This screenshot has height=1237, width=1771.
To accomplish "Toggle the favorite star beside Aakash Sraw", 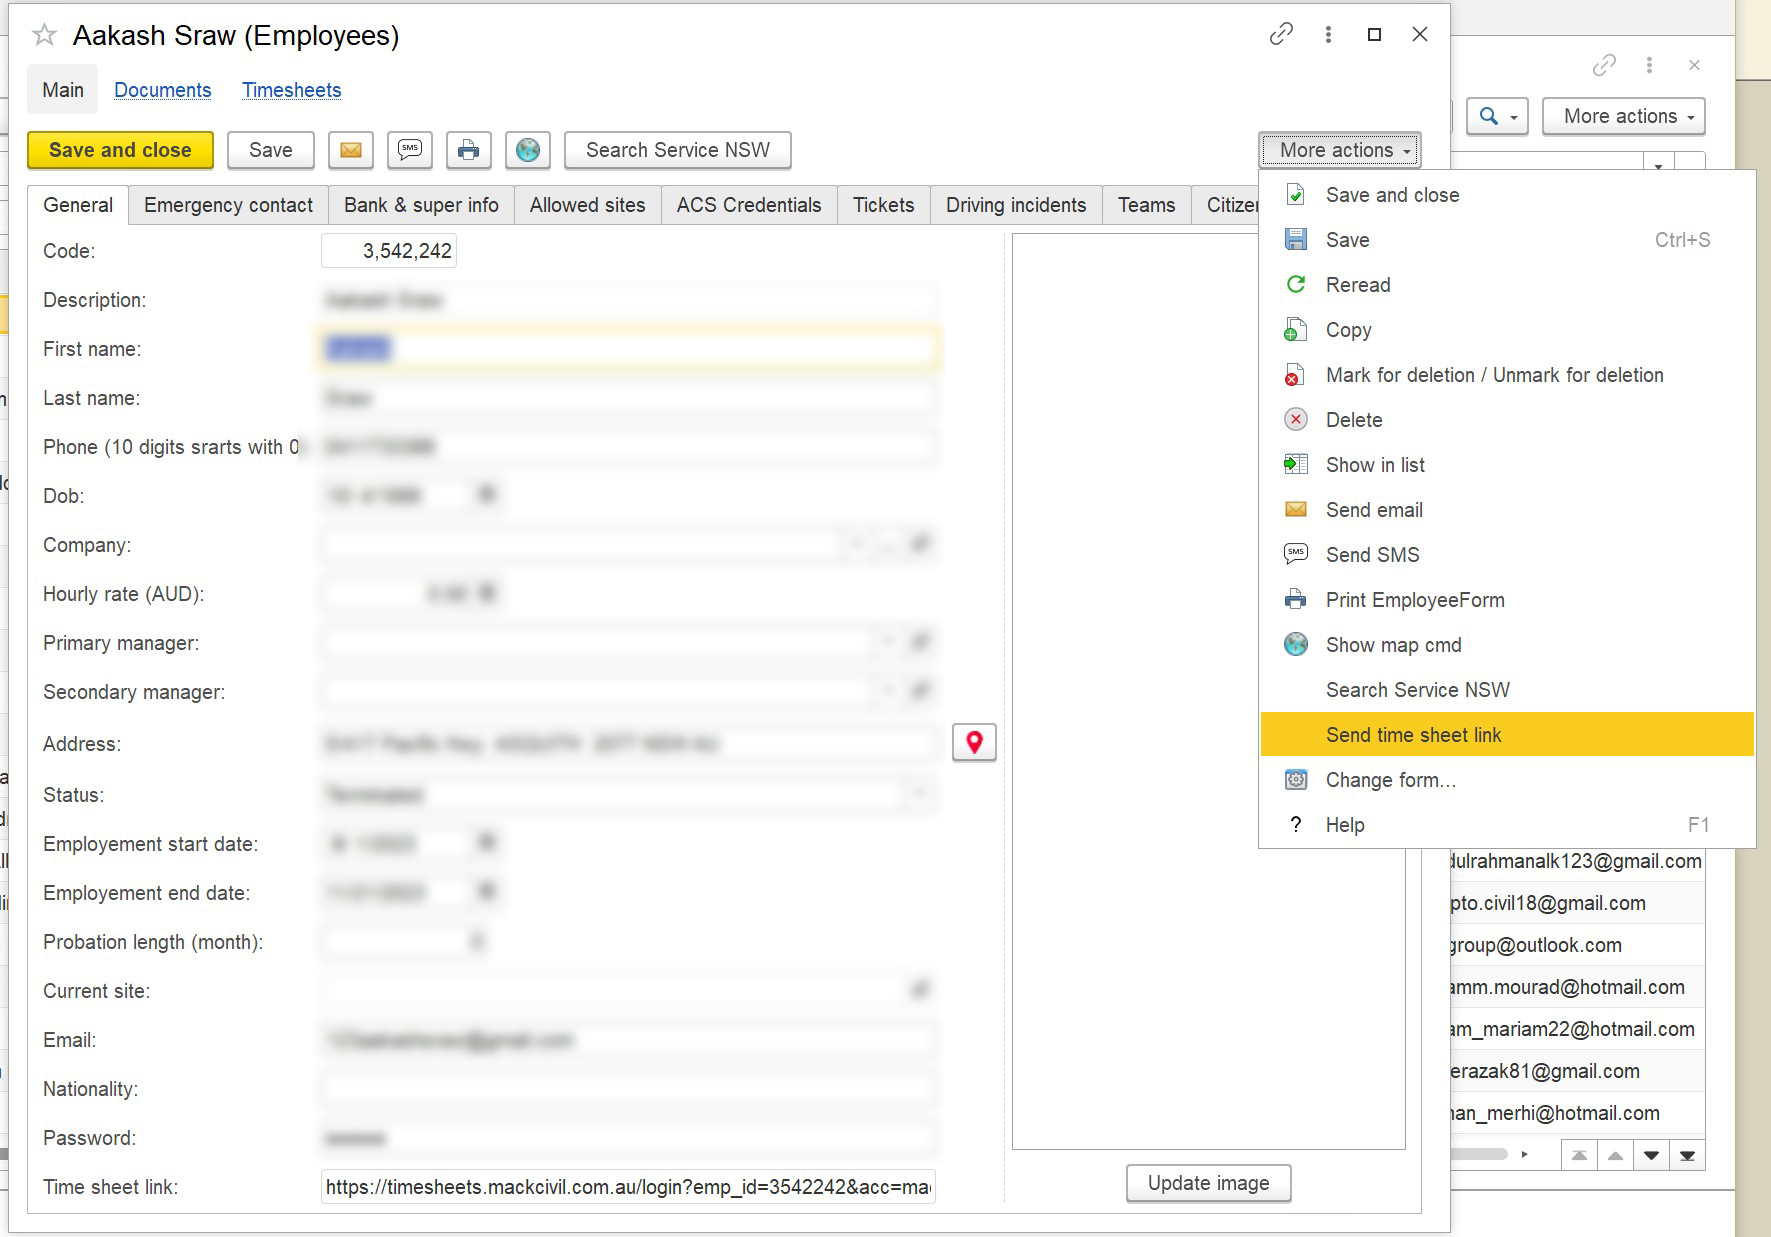I will (x=42, y=34).
